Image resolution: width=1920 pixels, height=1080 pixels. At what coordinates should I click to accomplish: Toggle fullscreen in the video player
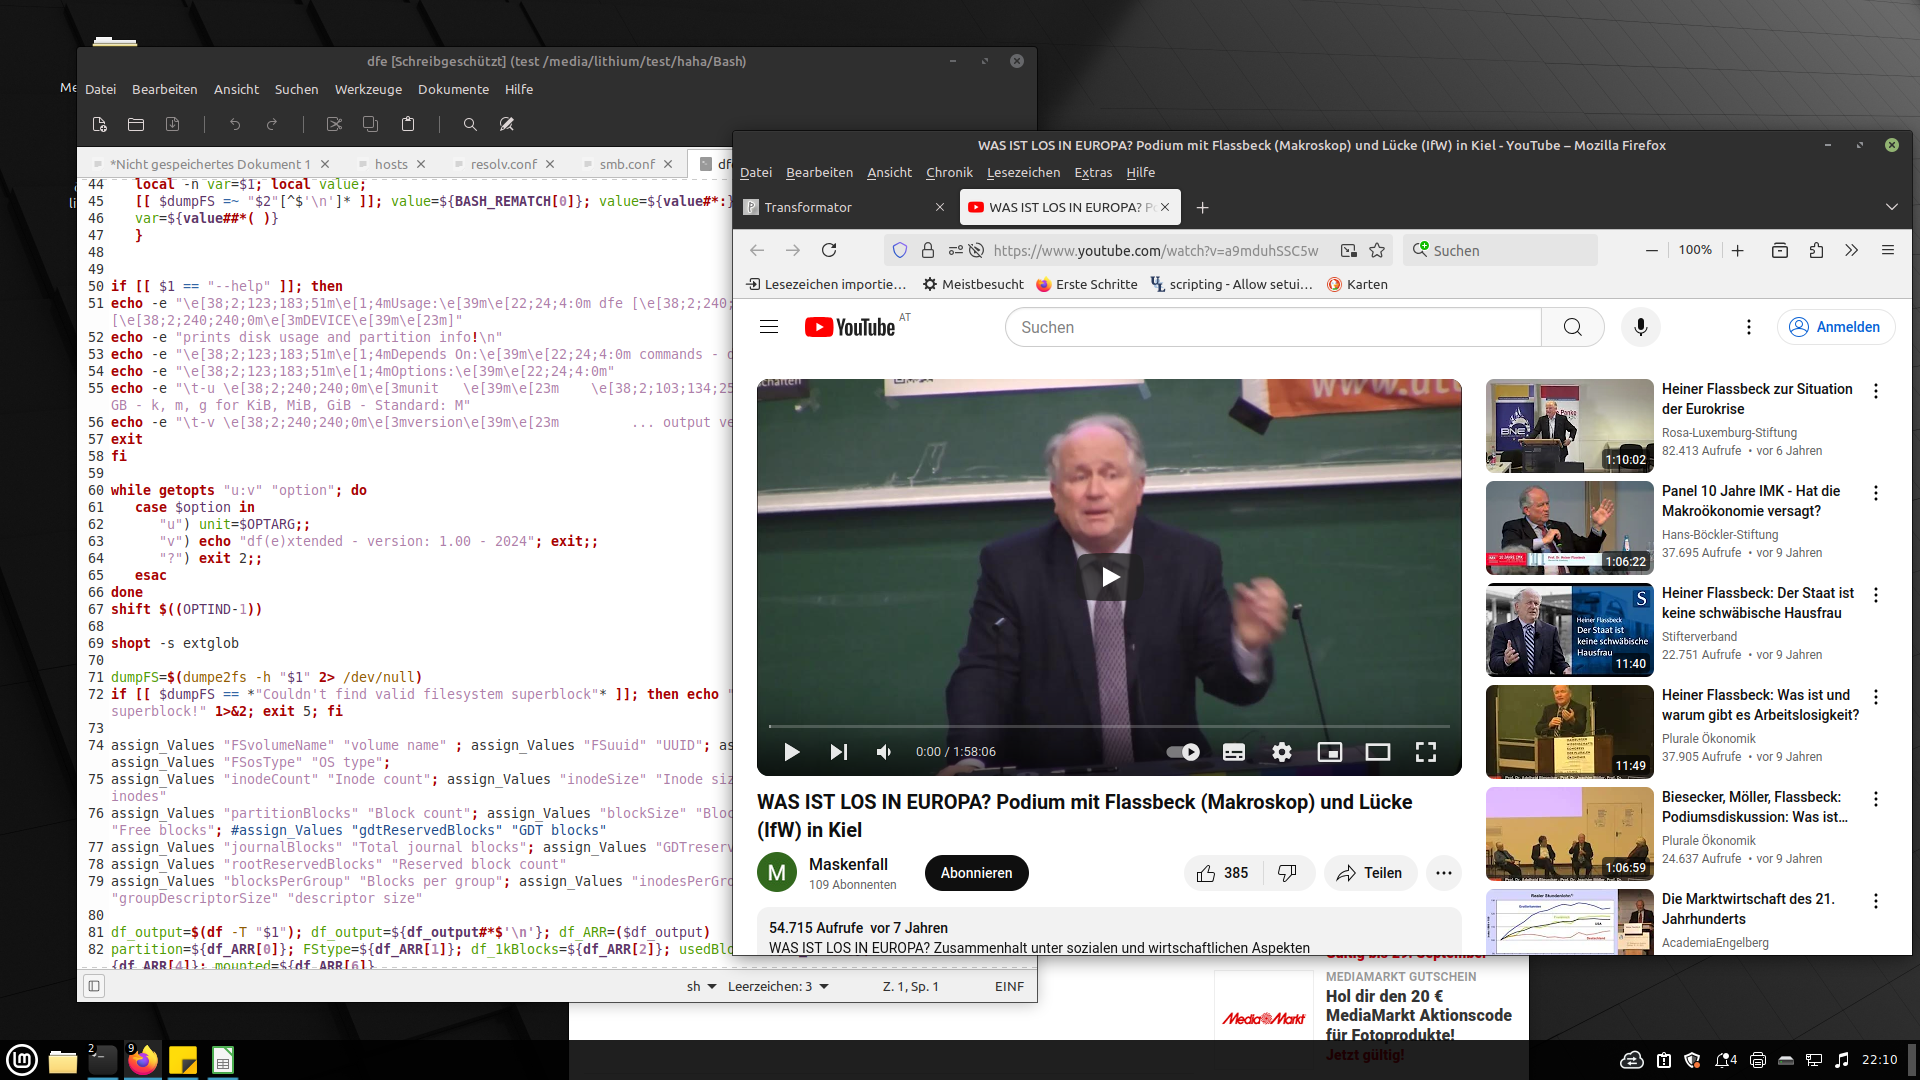[1426, 752]
